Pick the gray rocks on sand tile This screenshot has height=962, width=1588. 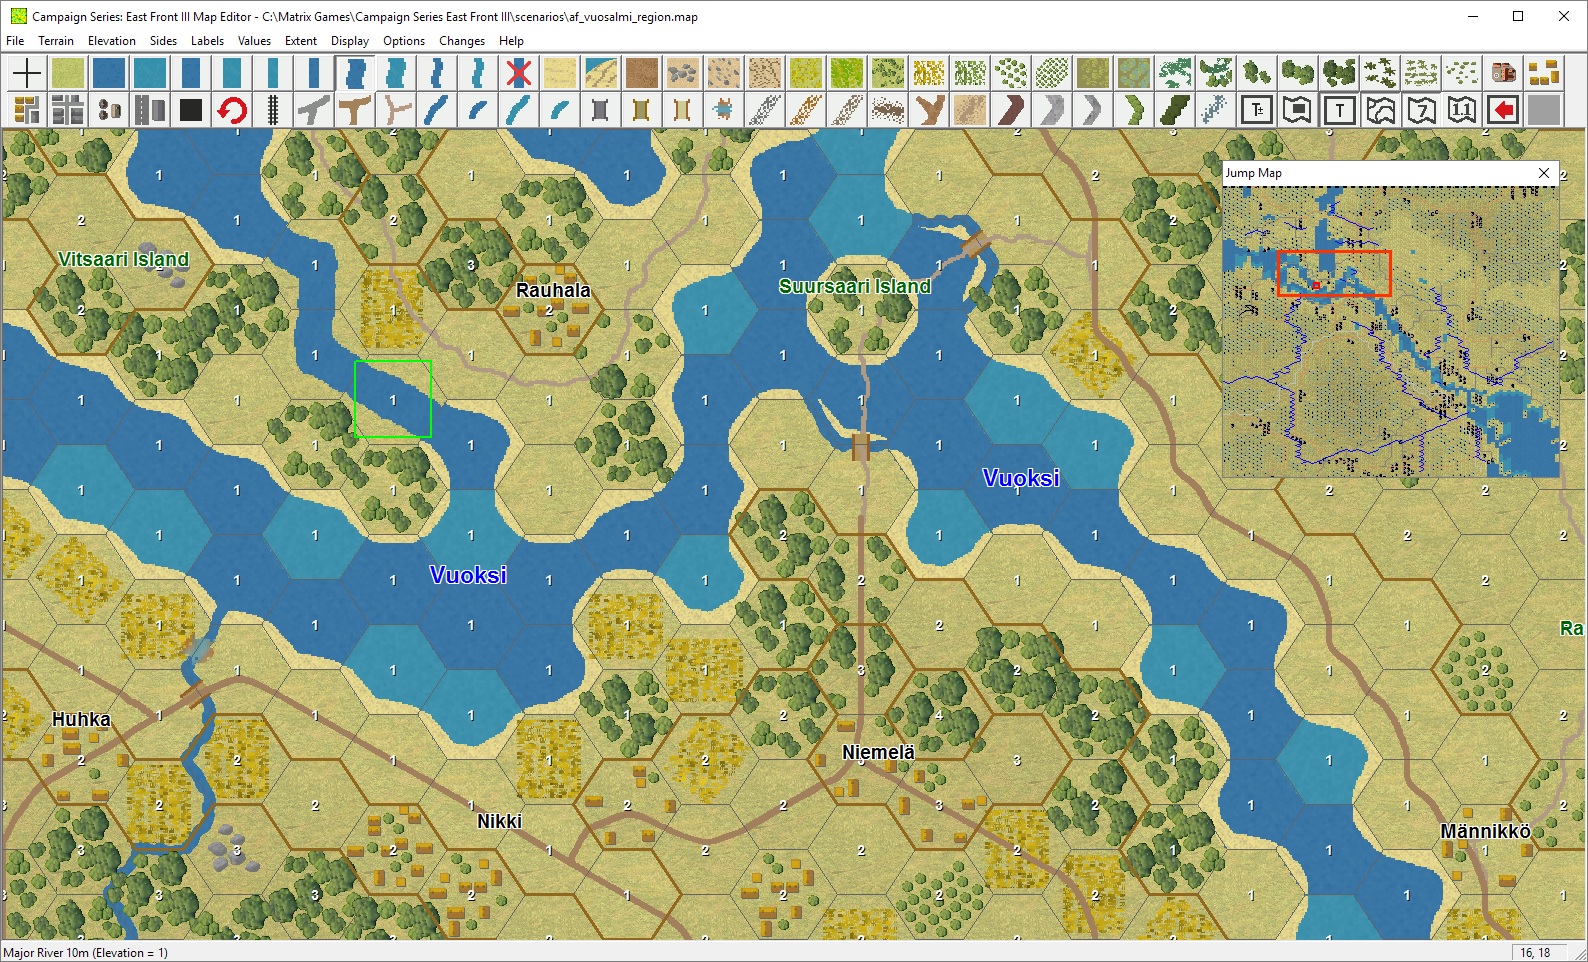click(682, 73)
